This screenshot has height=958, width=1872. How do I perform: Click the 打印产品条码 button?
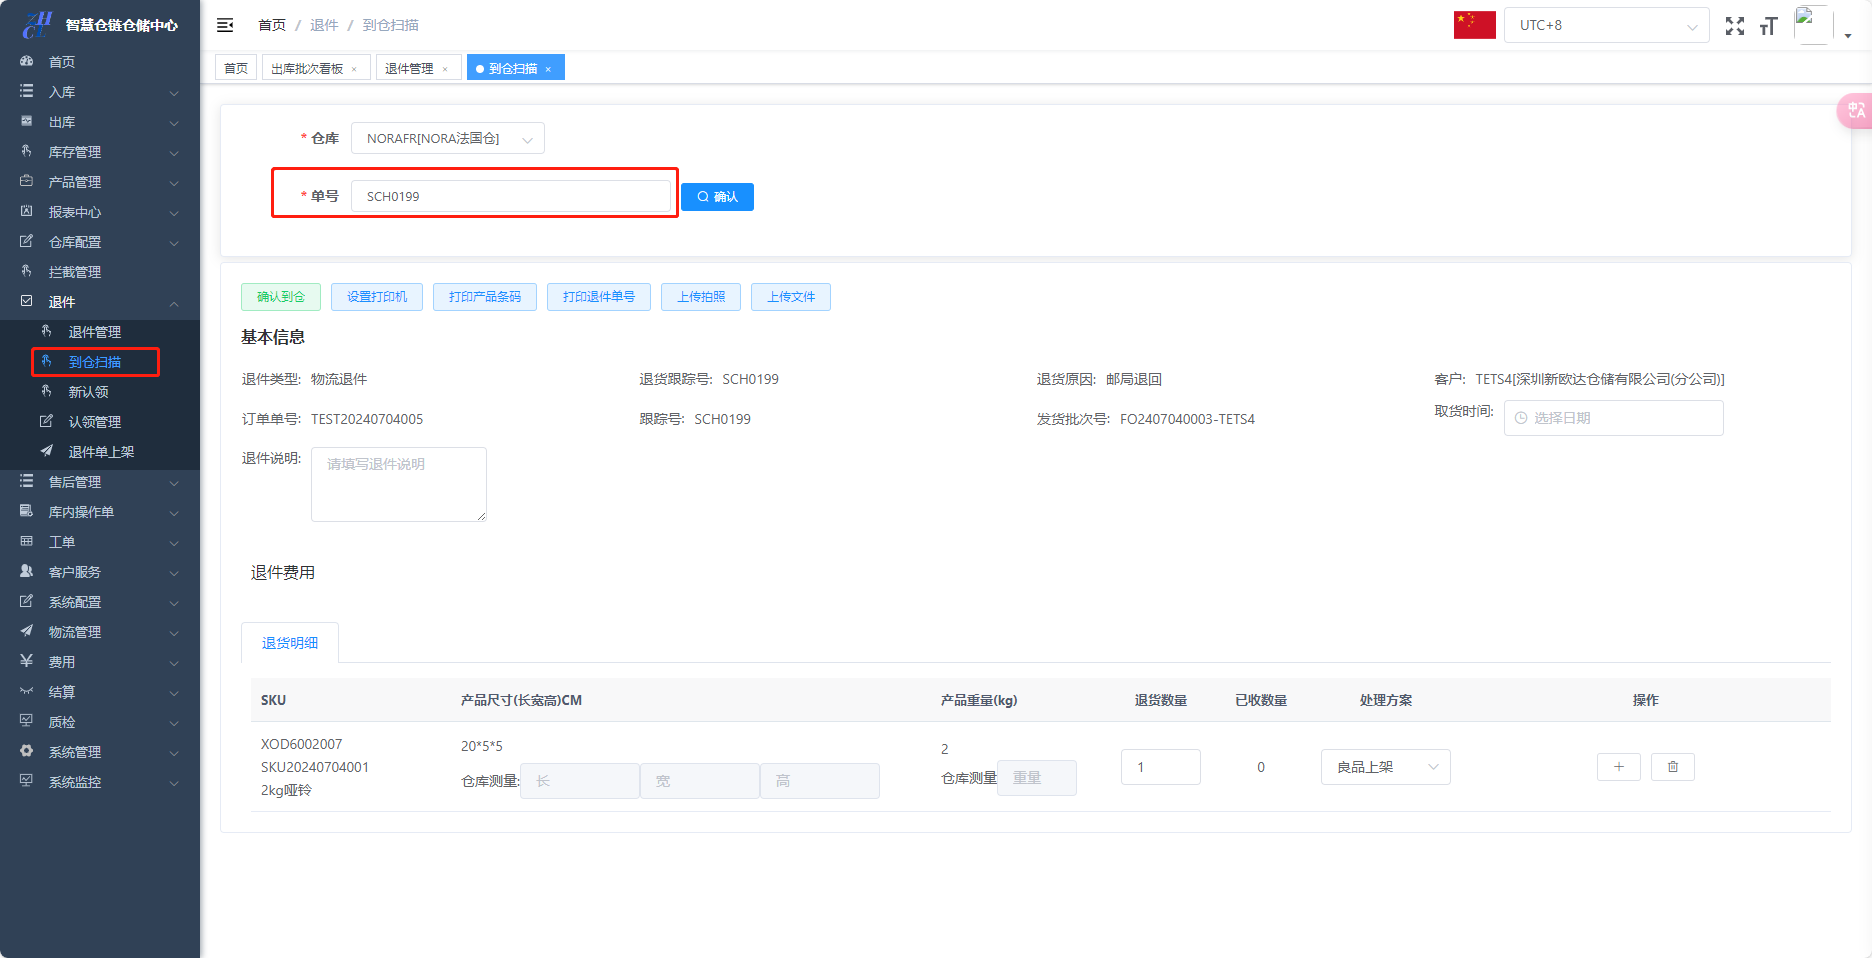tap(484, 297)
